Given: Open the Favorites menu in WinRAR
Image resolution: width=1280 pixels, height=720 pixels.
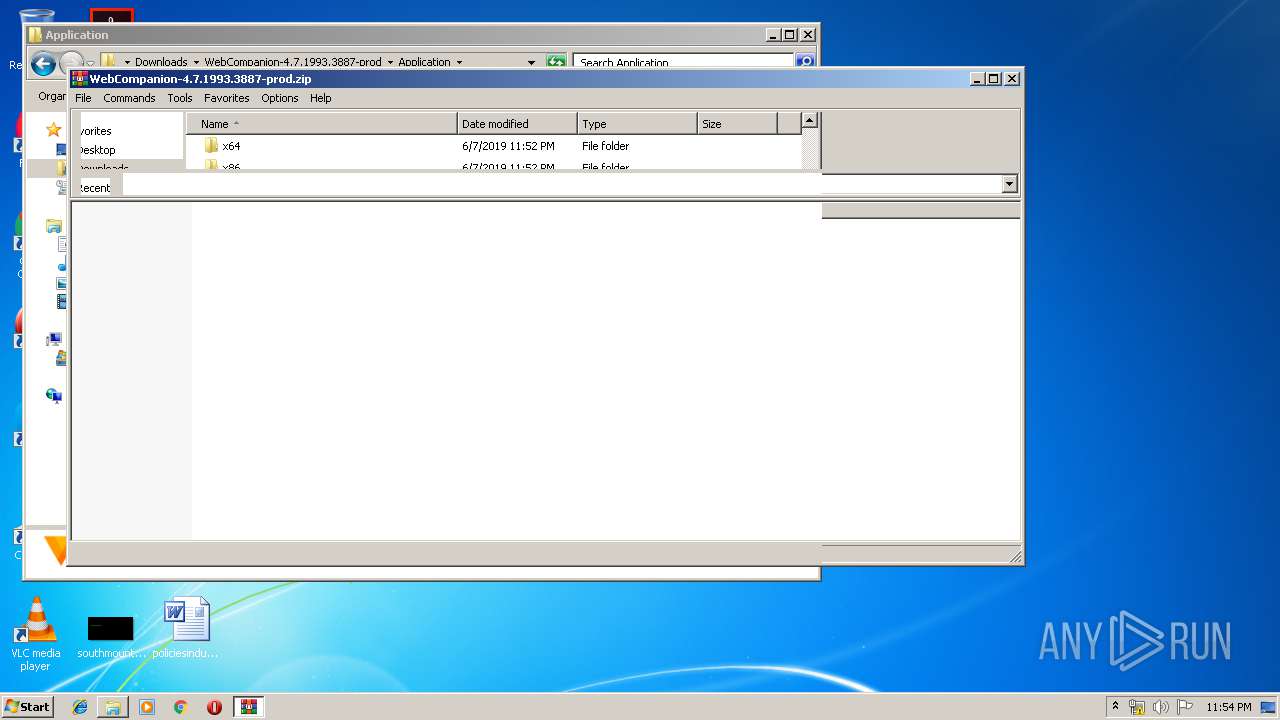Looking at the screenshot, I should [227, 98].
